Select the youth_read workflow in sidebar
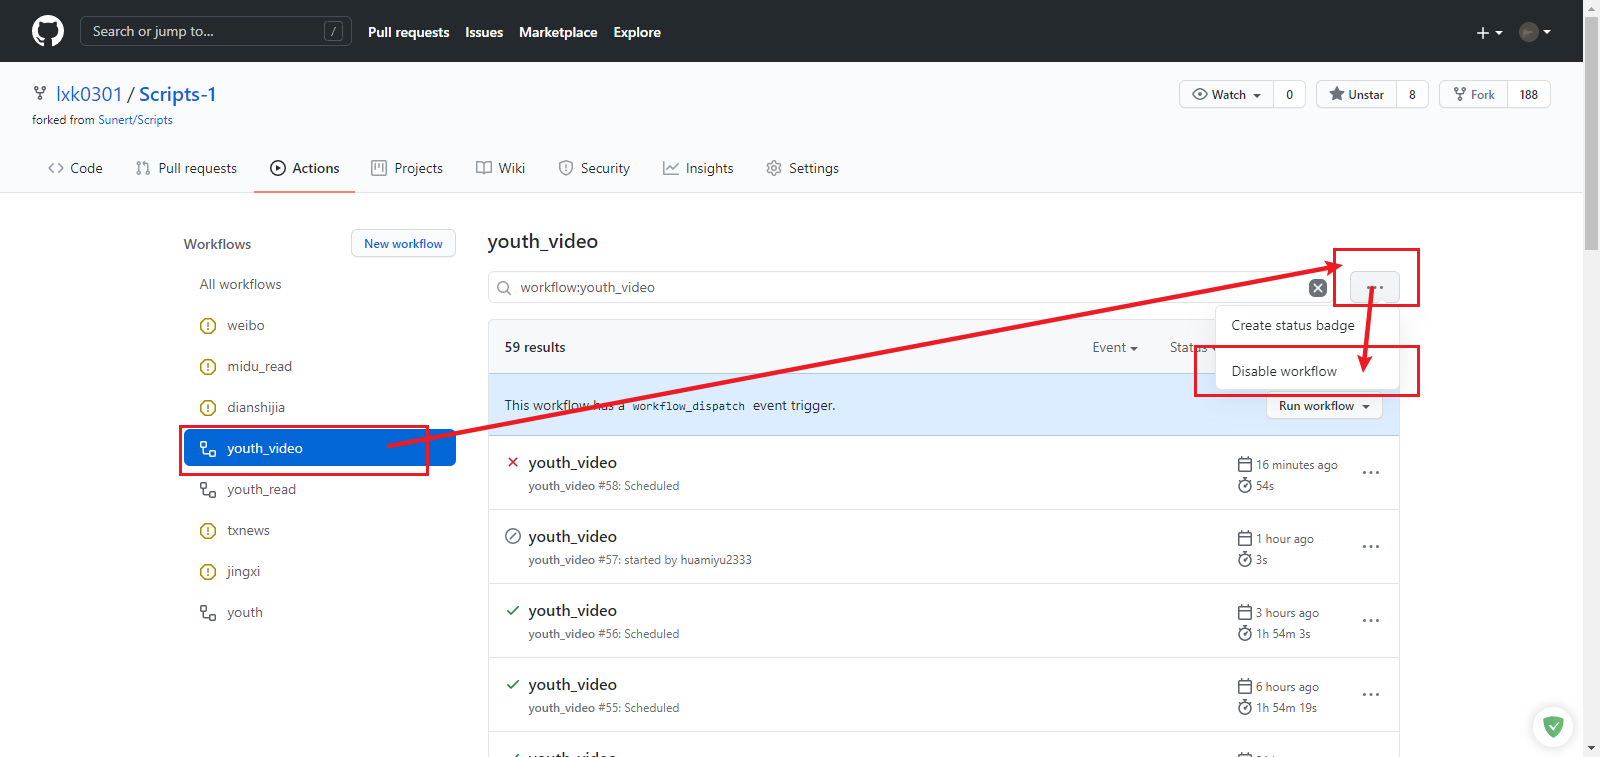The image size is (1600, 757). pyautogui.click(x=261, y=490)
